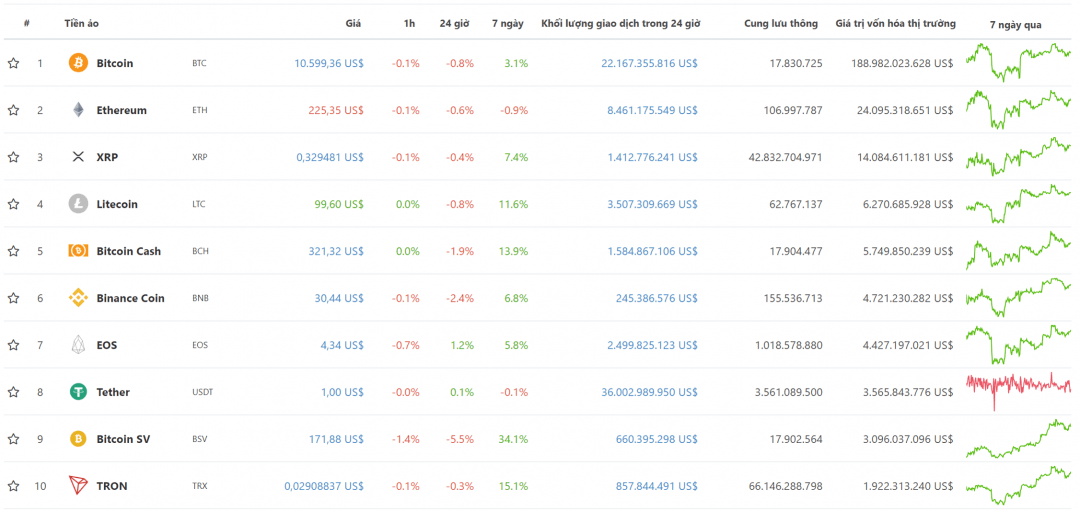Open Bitcoin 7-day sparkline chart

(1018, 62)
